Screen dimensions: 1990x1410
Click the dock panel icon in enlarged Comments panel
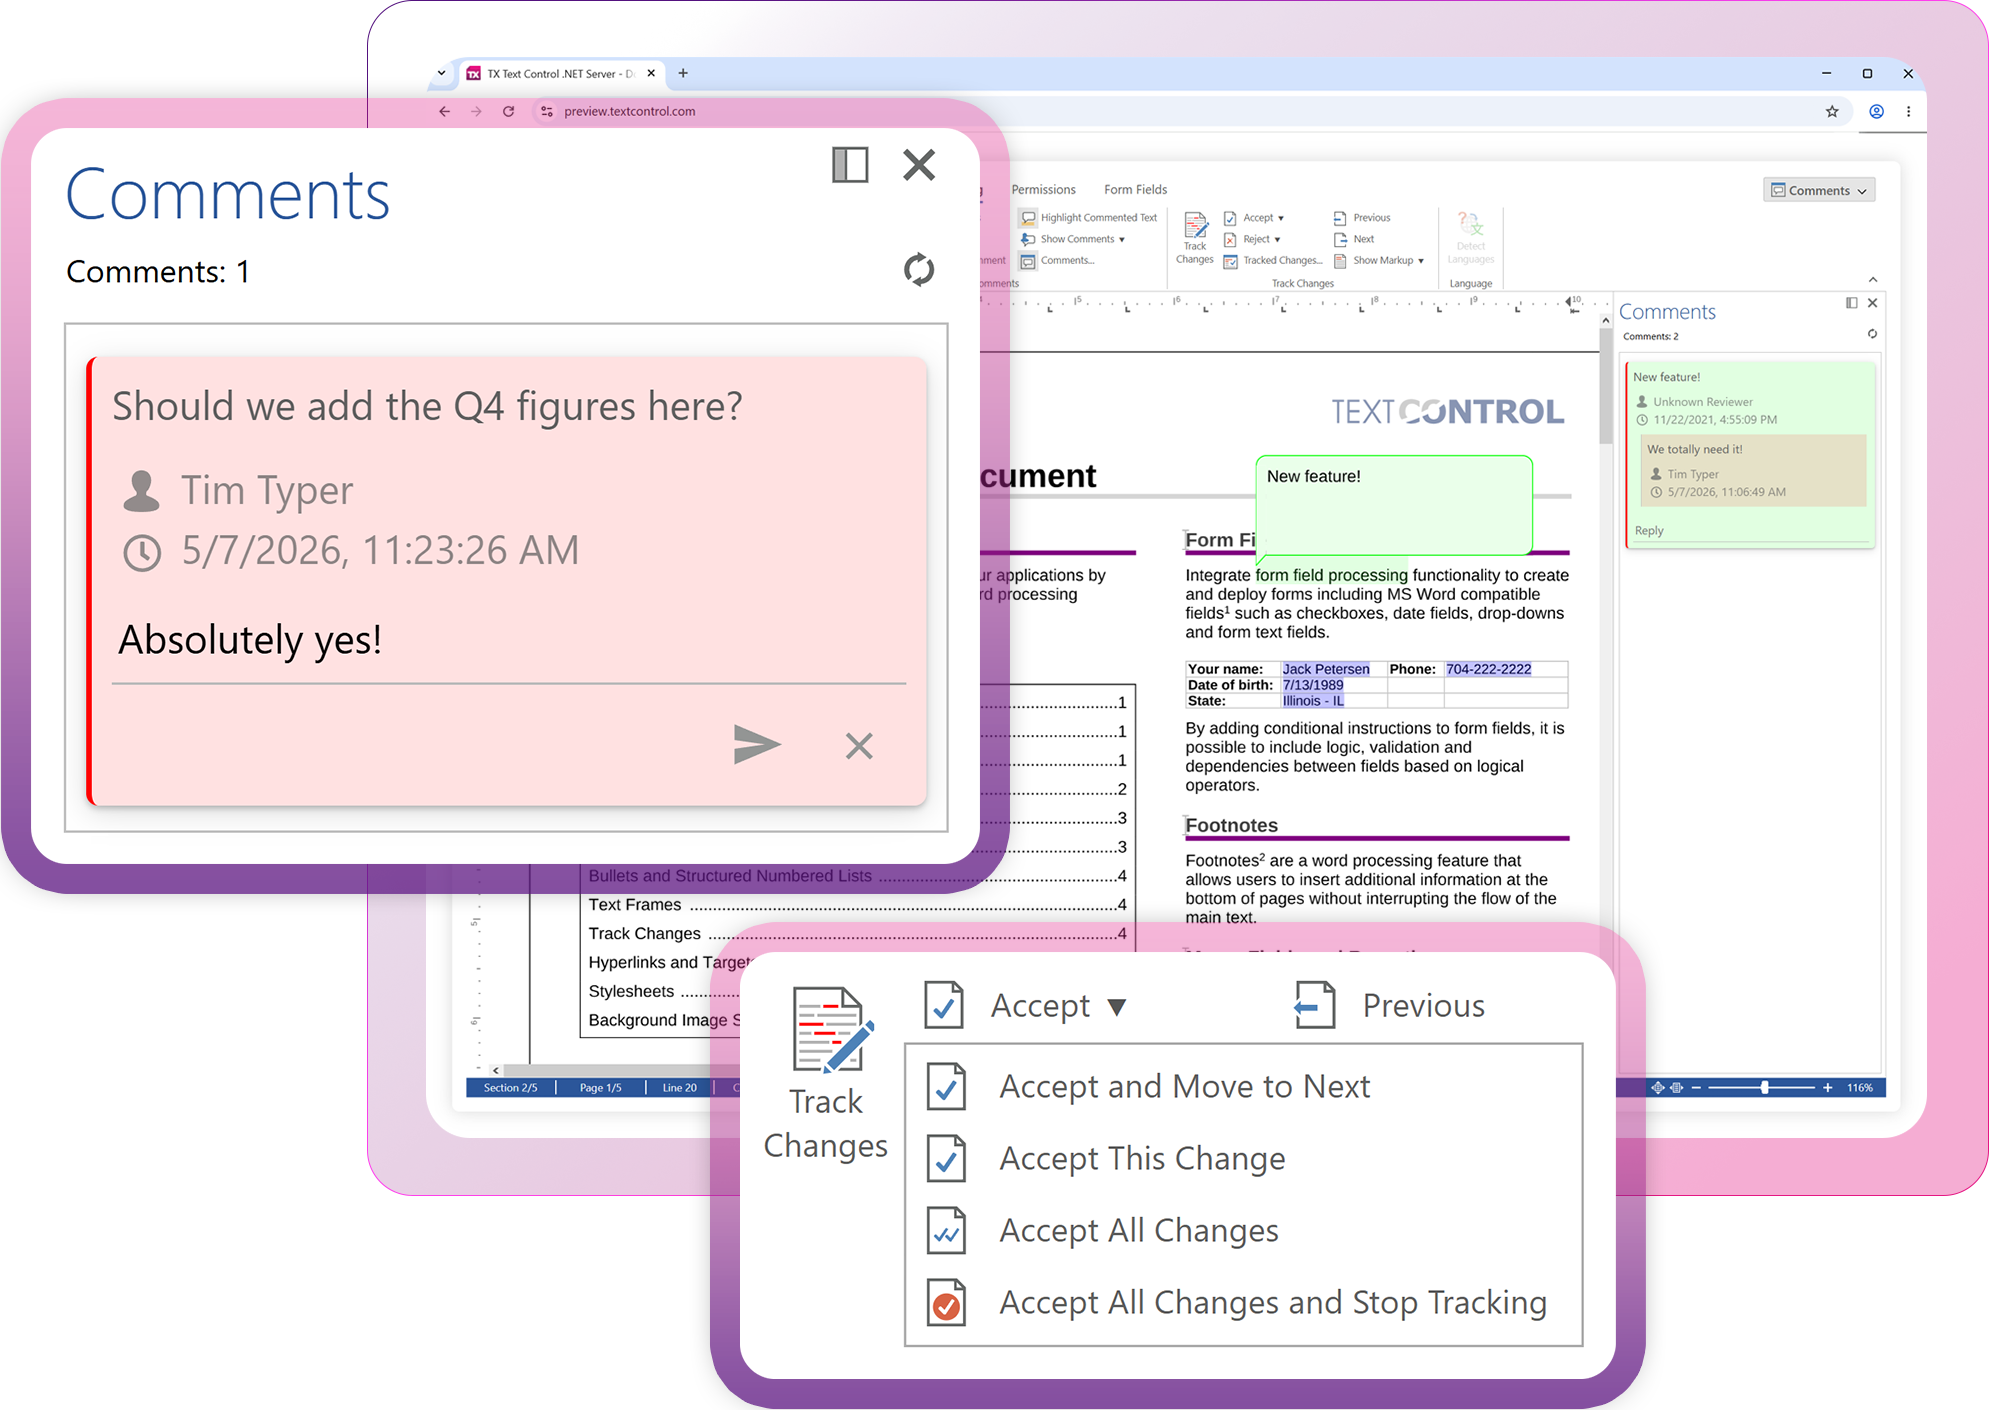point(850,165)
